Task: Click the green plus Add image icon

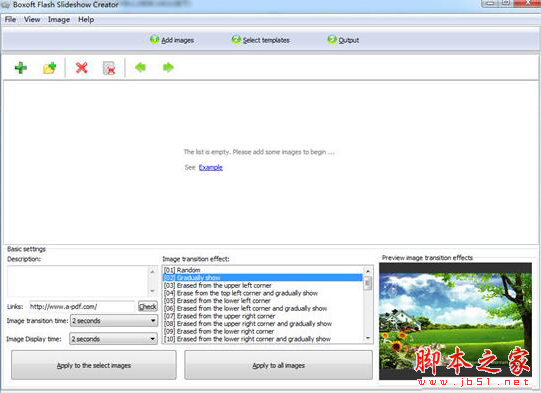Action: (21, 68)
